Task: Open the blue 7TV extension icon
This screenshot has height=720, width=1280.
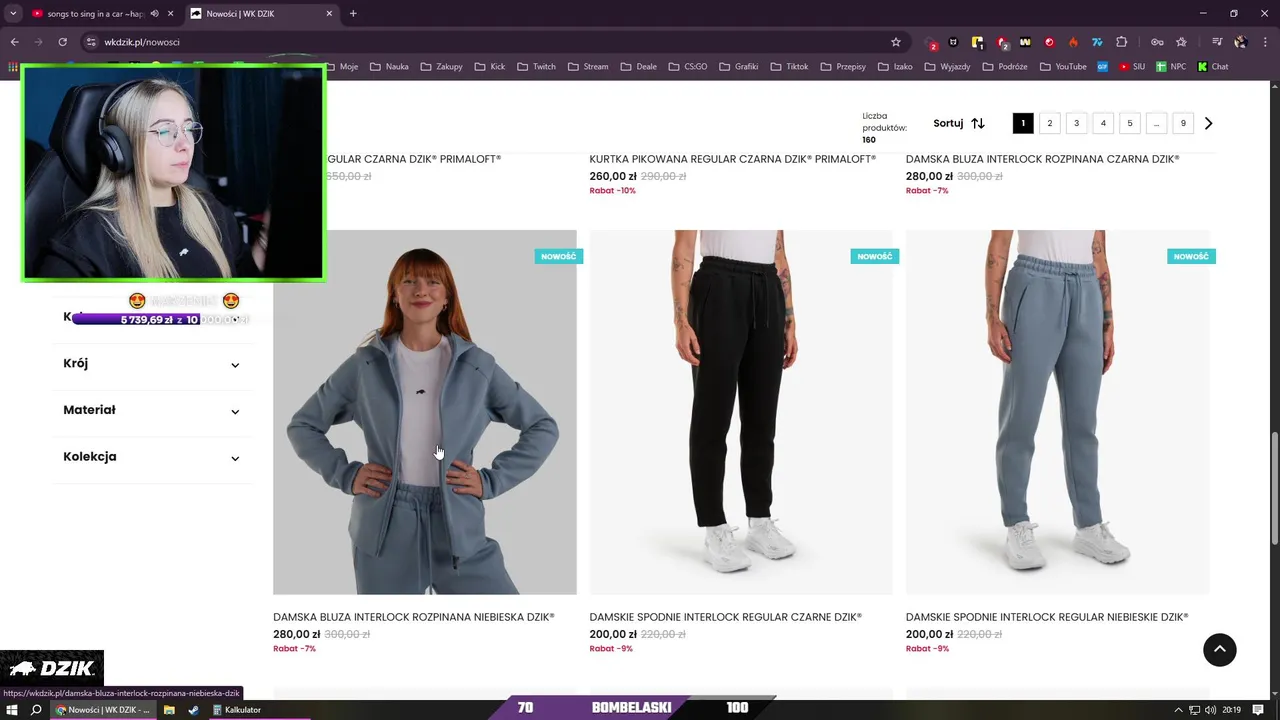Action: [x=1097, y=42]
